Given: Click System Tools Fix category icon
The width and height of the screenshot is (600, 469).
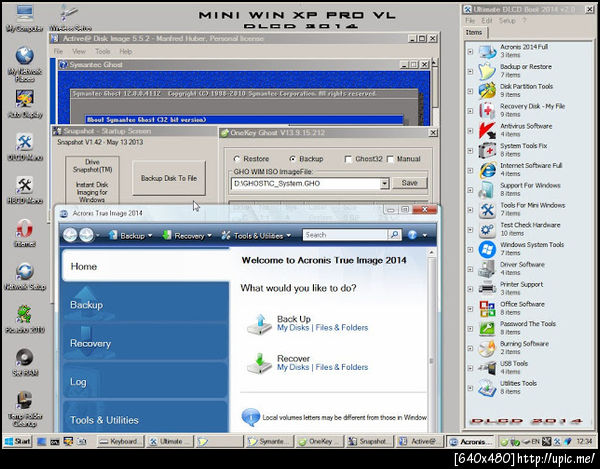Looking at the screenshot, I should pyautogui.click(x=487, y=150).
